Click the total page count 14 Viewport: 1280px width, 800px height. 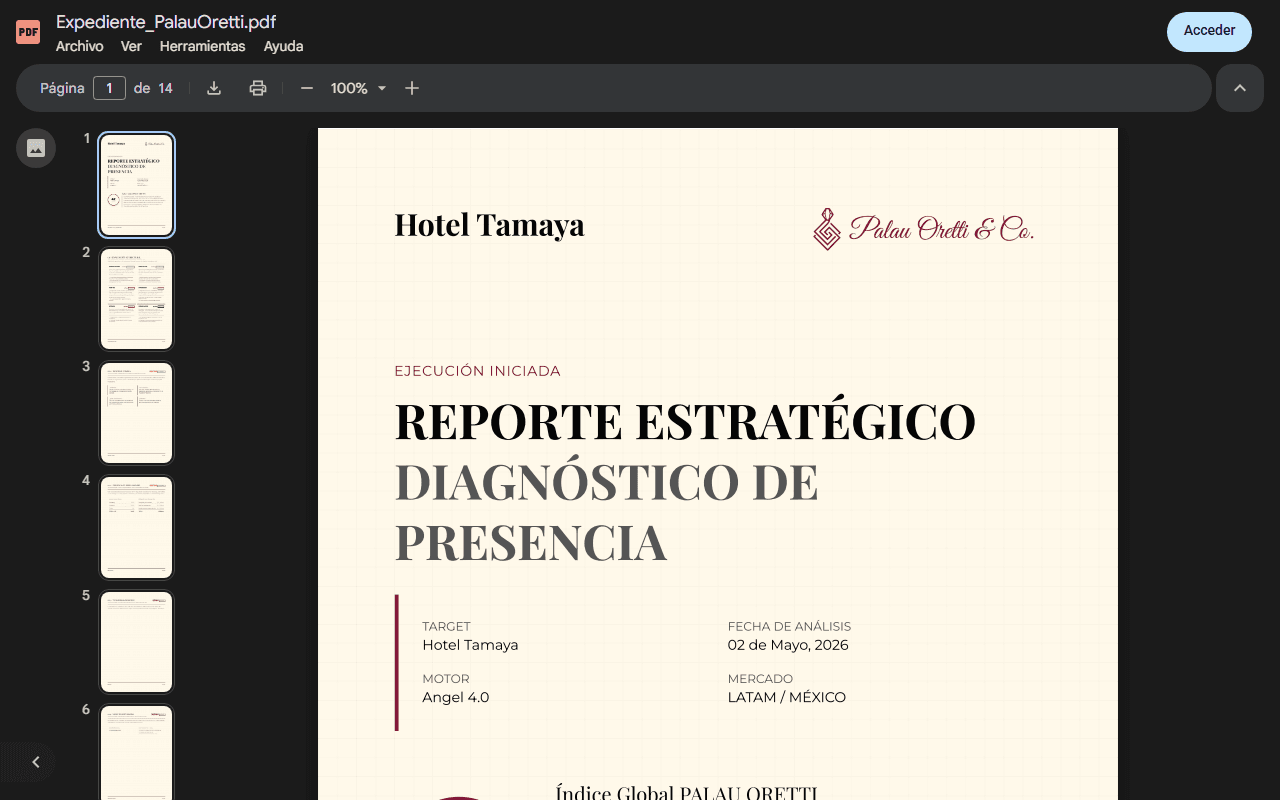tap(165, 88)
